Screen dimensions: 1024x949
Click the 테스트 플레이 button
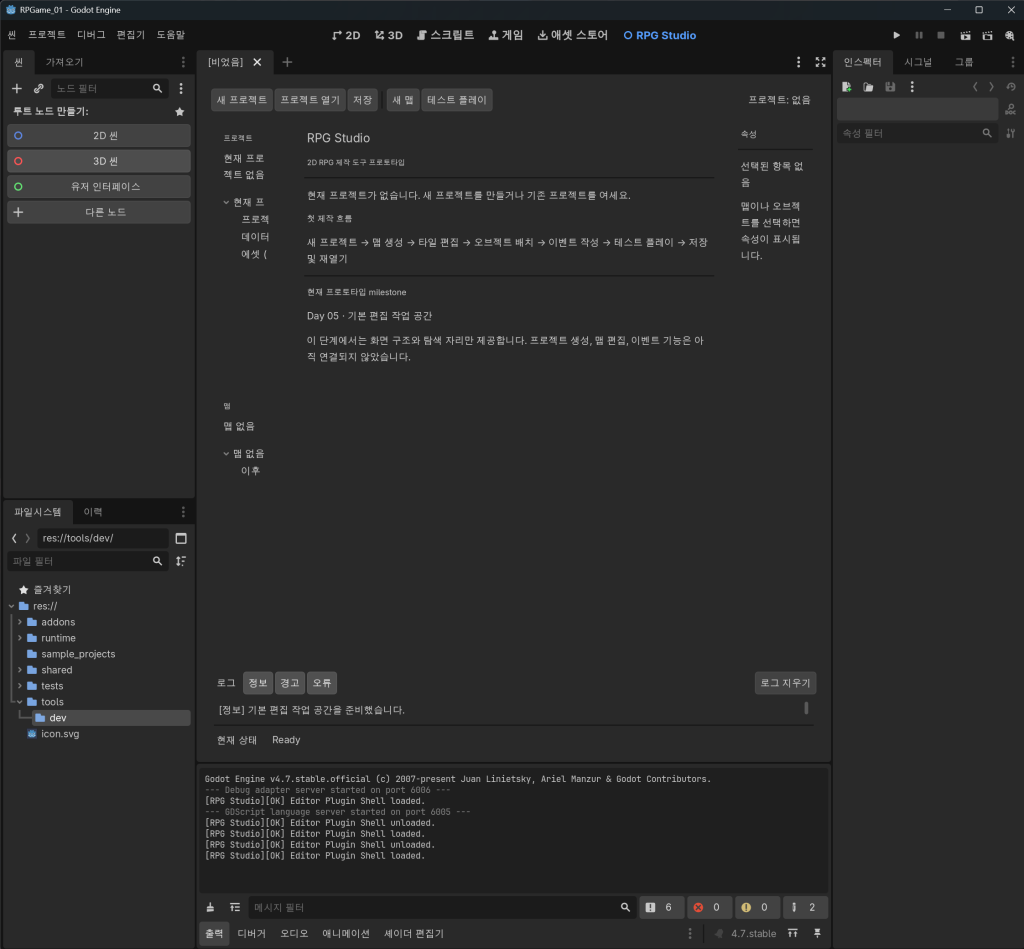point(456,100)
